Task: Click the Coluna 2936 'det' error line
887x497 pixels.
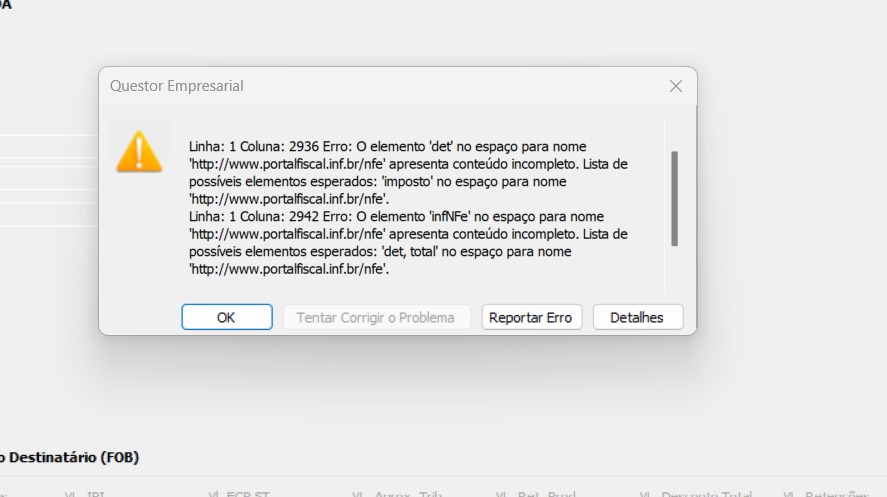Action: point(387,146)
